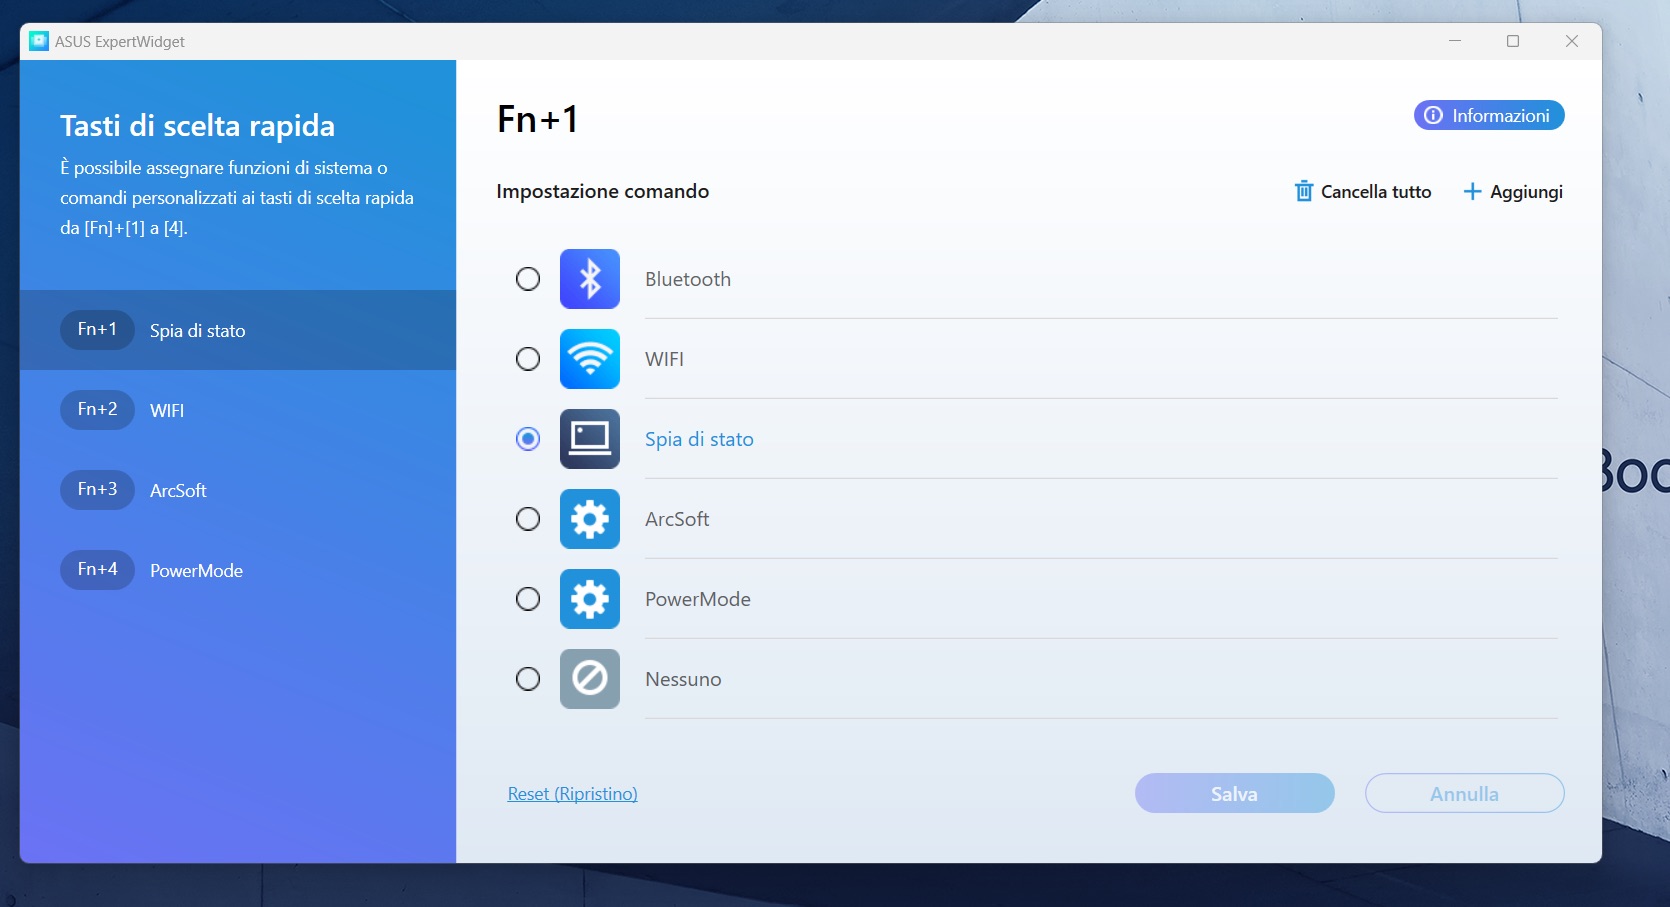Open the Fn+3 ArcSoft shortcut
This screenshot has height=907, width=1670.
click(x=238, y=490)
